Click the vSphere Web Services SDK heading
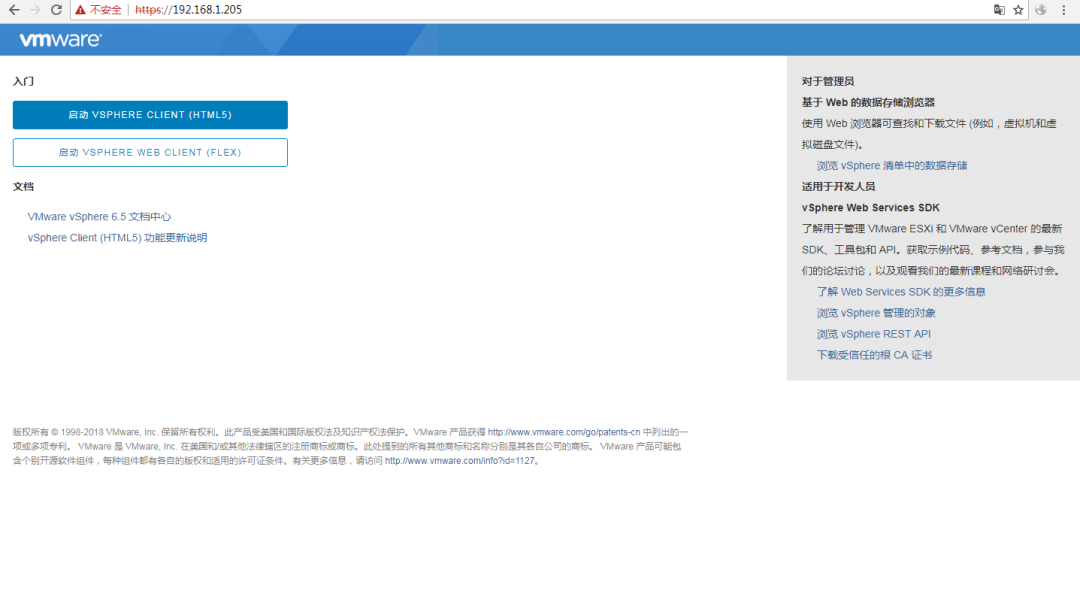1080x606 pixels. [x=871, y=207]
